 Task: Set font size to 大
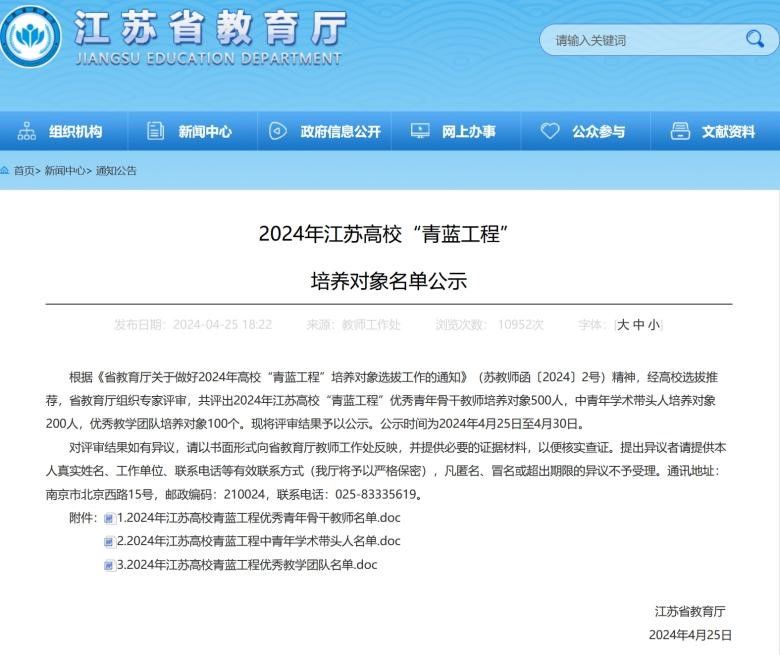click(x=623, y=325)
